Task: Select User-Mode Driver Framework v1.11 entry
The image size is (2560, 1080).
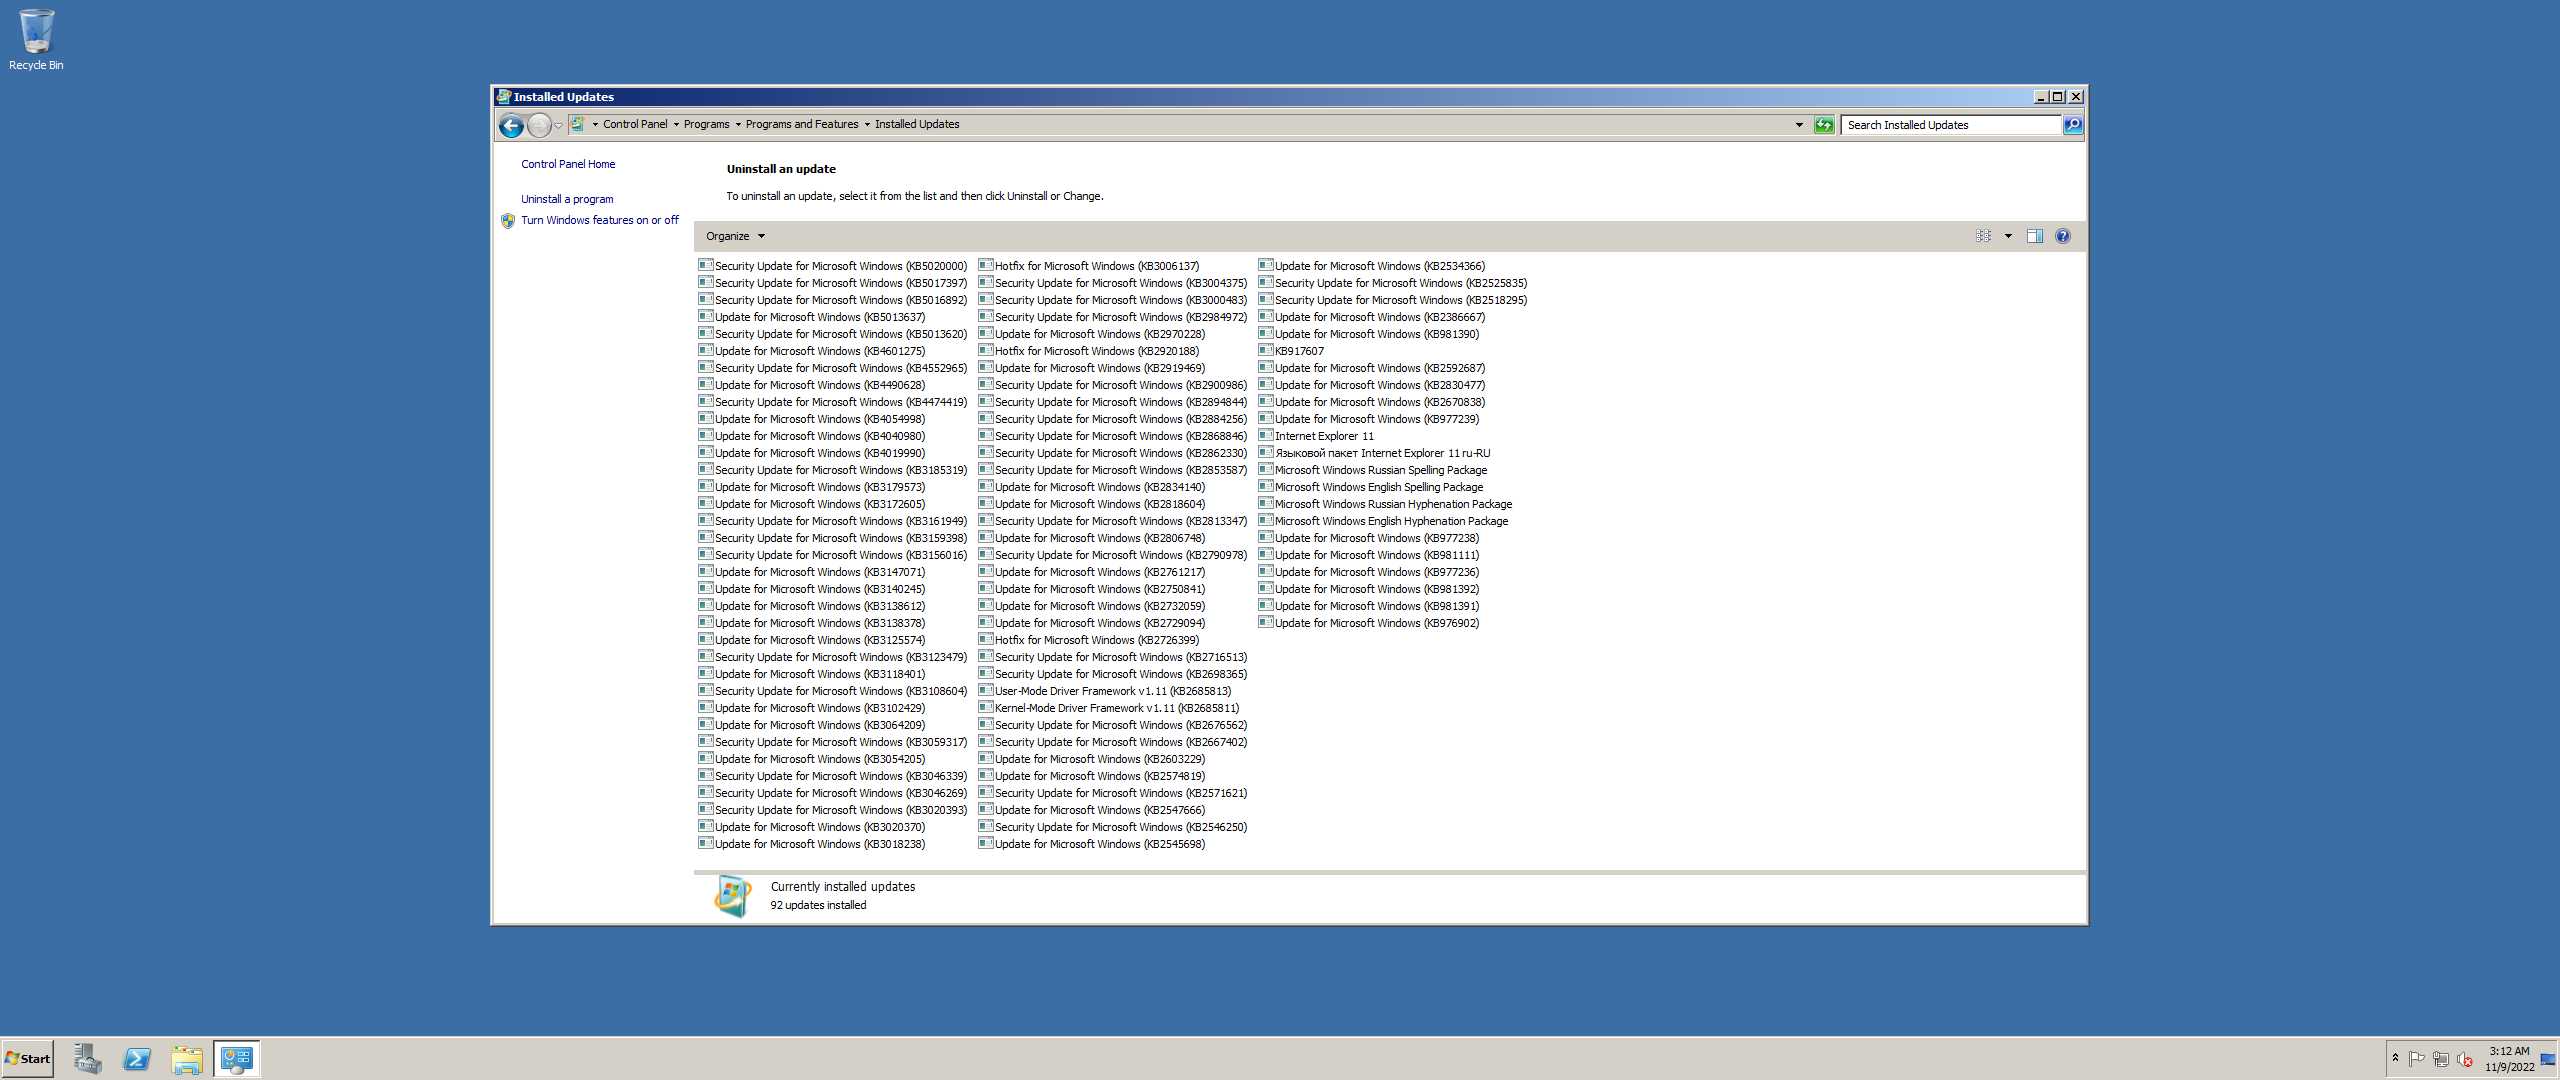Action: (1105, 691)
